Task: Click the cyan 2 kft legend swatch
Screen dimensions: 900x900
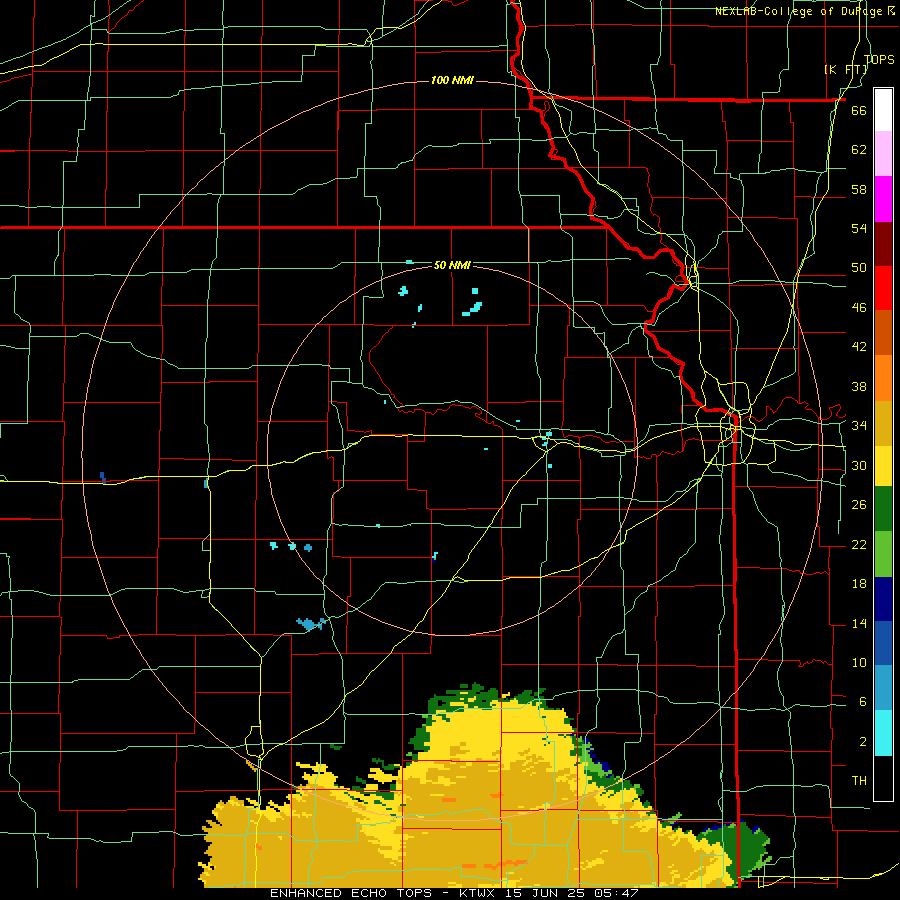Action: click(883, 732)
